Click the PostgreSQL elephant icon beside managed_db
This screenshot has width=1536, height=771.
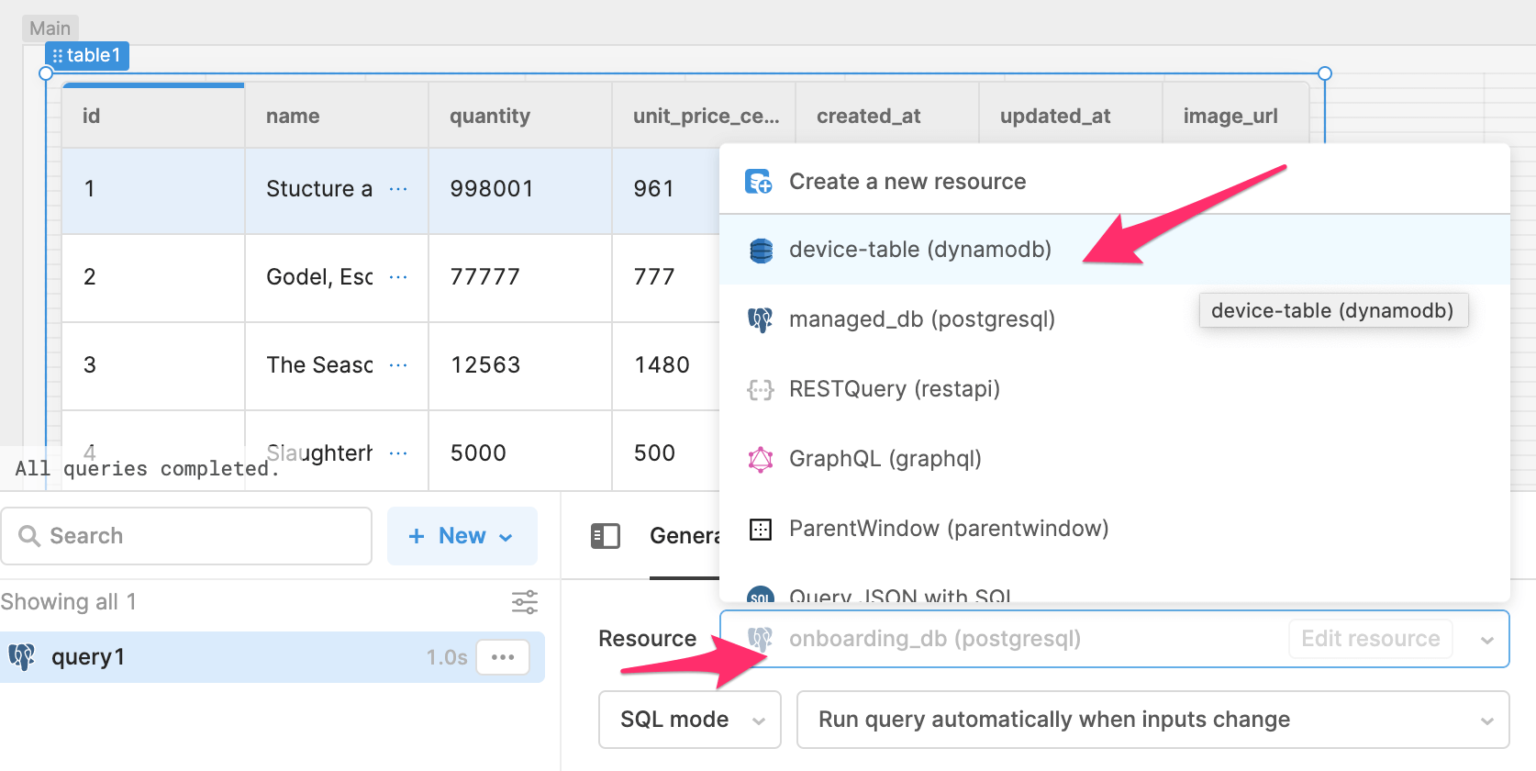760,320
